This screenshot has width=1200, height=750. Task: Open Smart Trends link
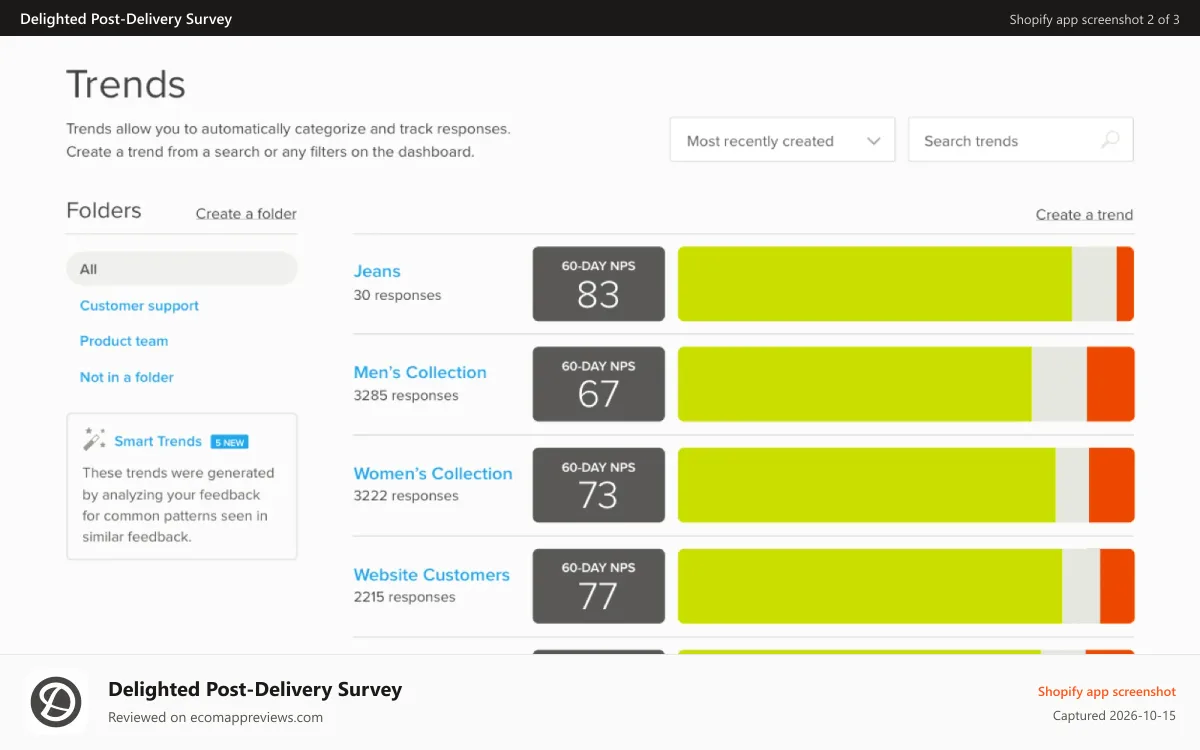[x=158, y=441]
